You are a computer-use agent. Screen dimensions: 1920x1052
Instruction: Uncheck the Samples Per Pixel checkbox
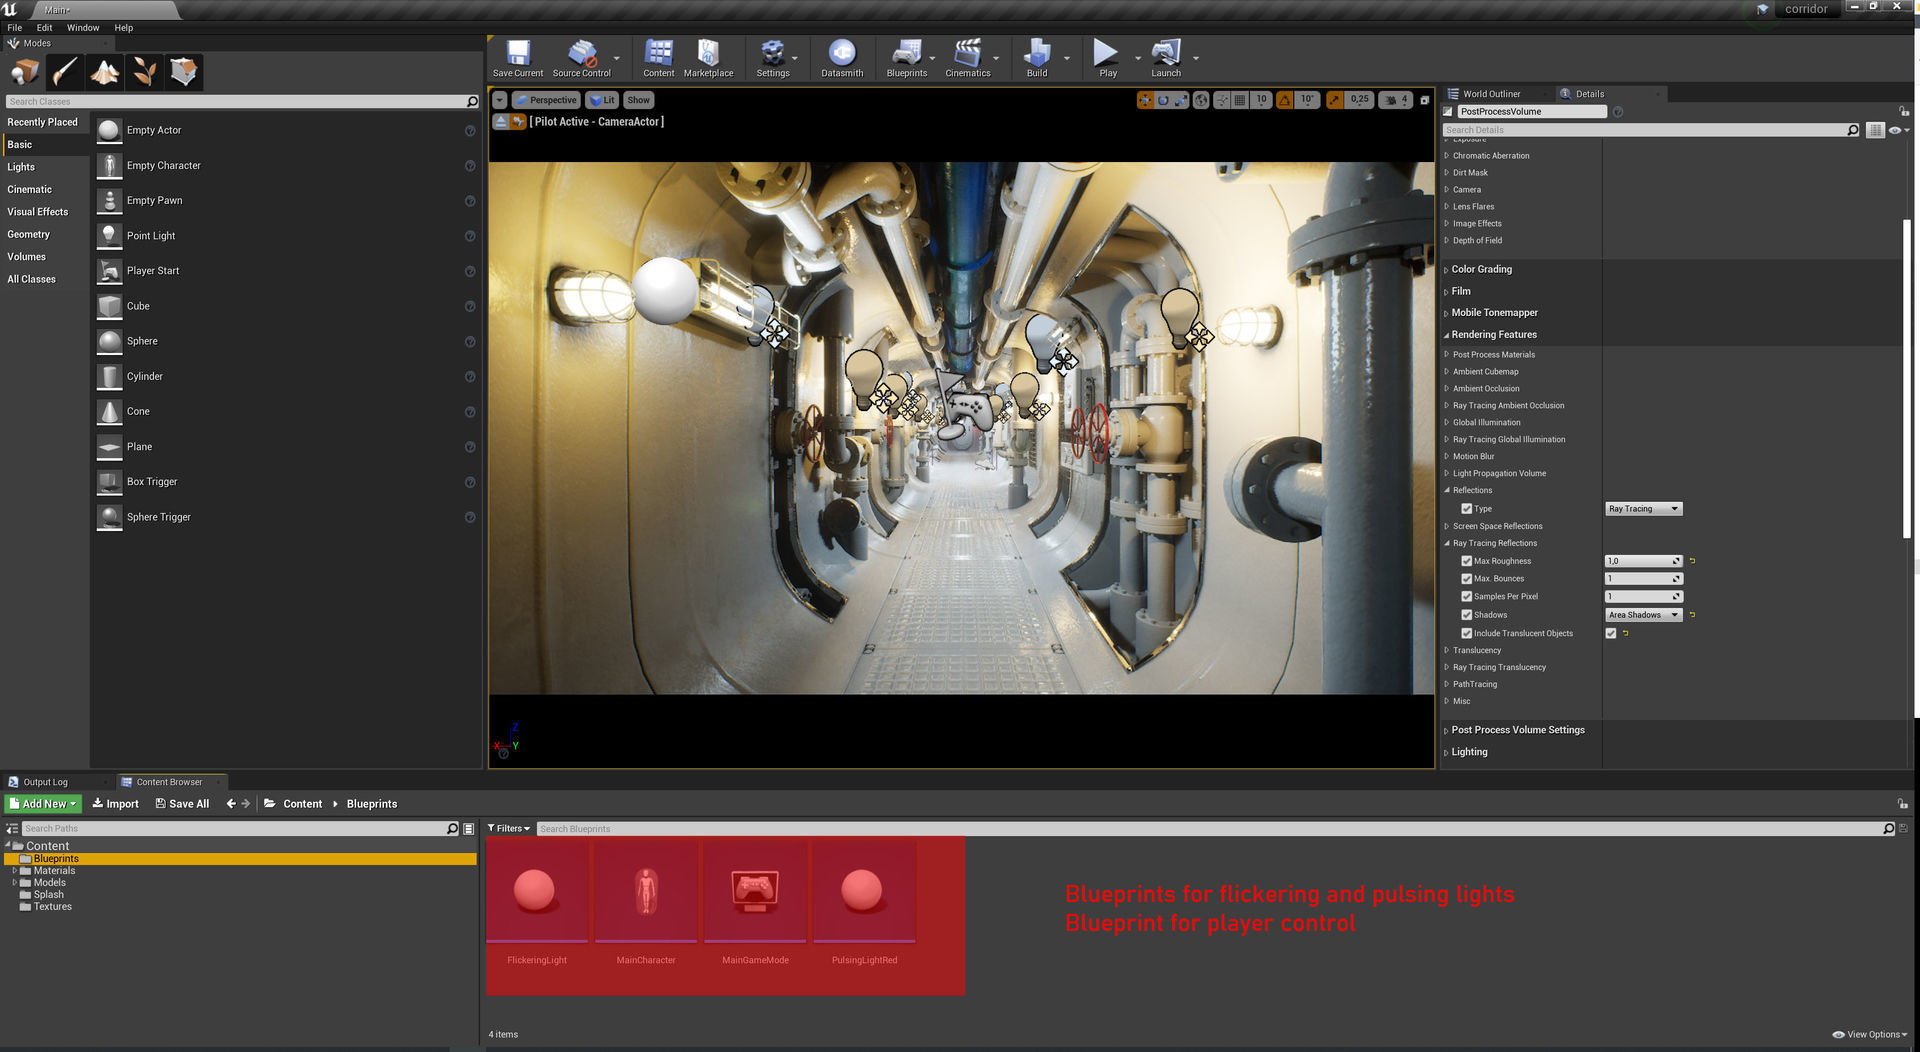pos(1467,597)
